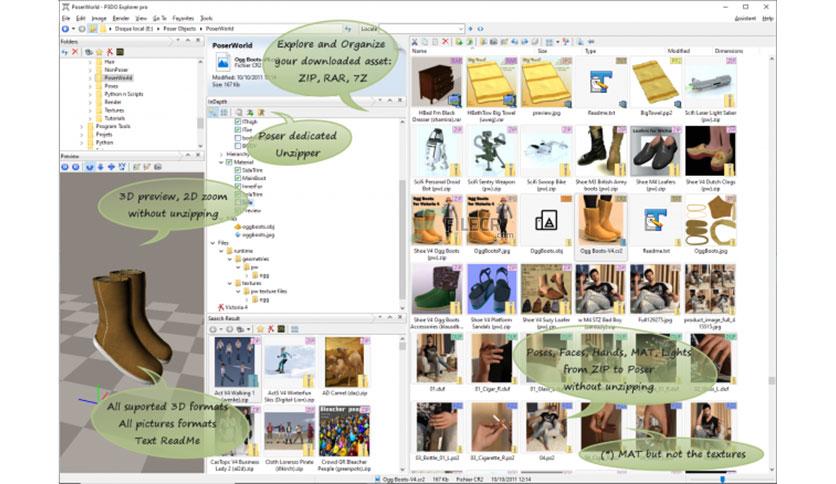This screenshot has height=484, width=836.
Task: Click the copy pages icon in InDepth toolbar
Action: 239,112
